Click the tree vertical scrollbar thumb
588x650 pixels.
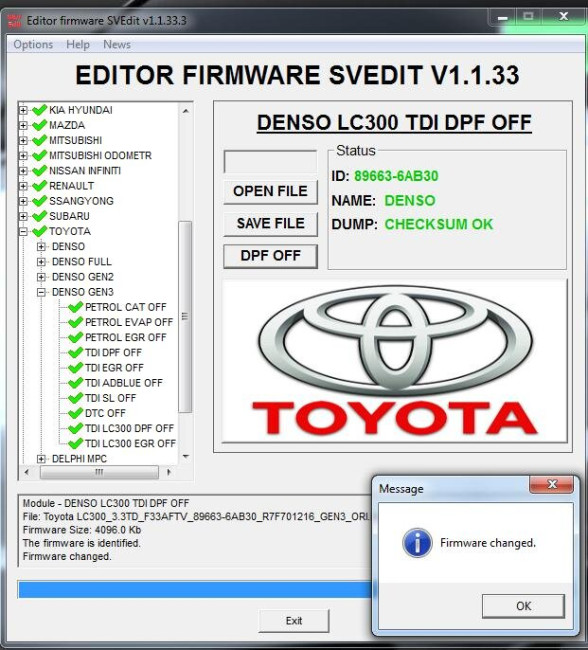185,317
